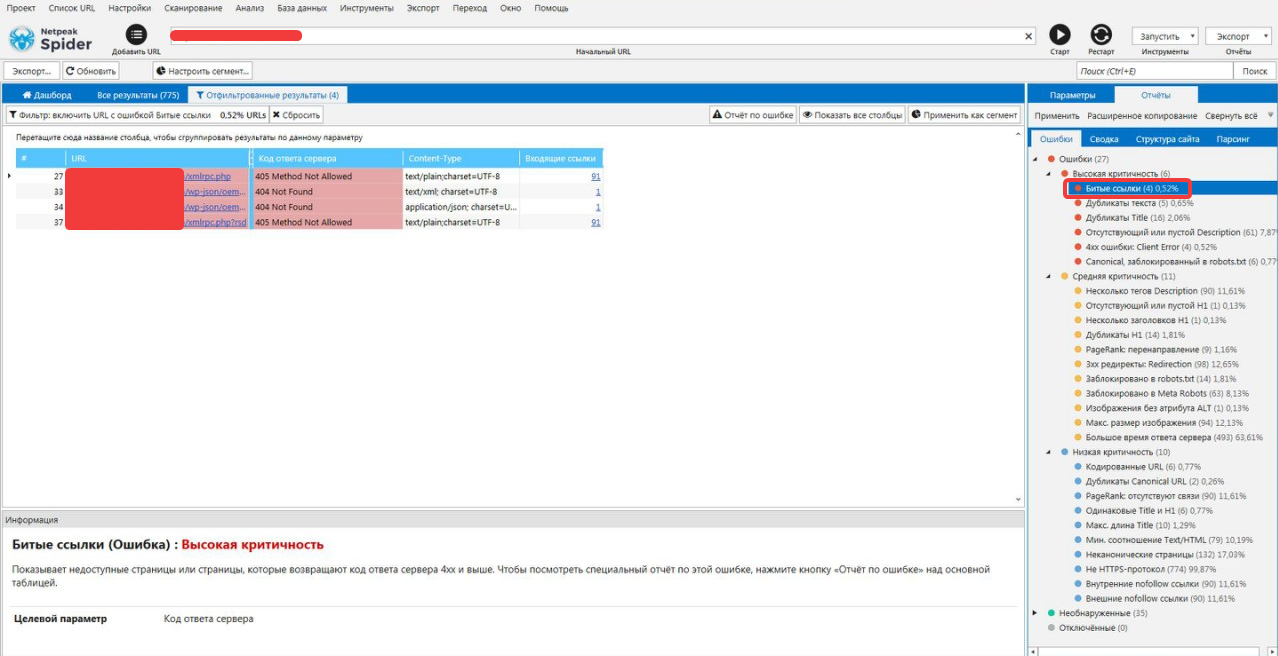Collapse the Высокая критичность (6) node
The height and width of the screenshot is (656, 1278).
pos(1049,174)
